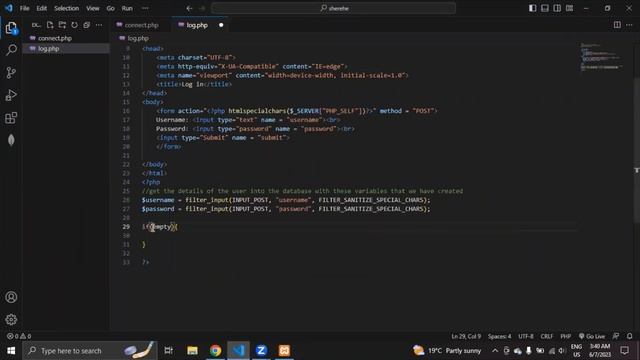Select log.php in the file explorer
The width and height of the screenshot is (640, 360).
click(x=66, y=49)
